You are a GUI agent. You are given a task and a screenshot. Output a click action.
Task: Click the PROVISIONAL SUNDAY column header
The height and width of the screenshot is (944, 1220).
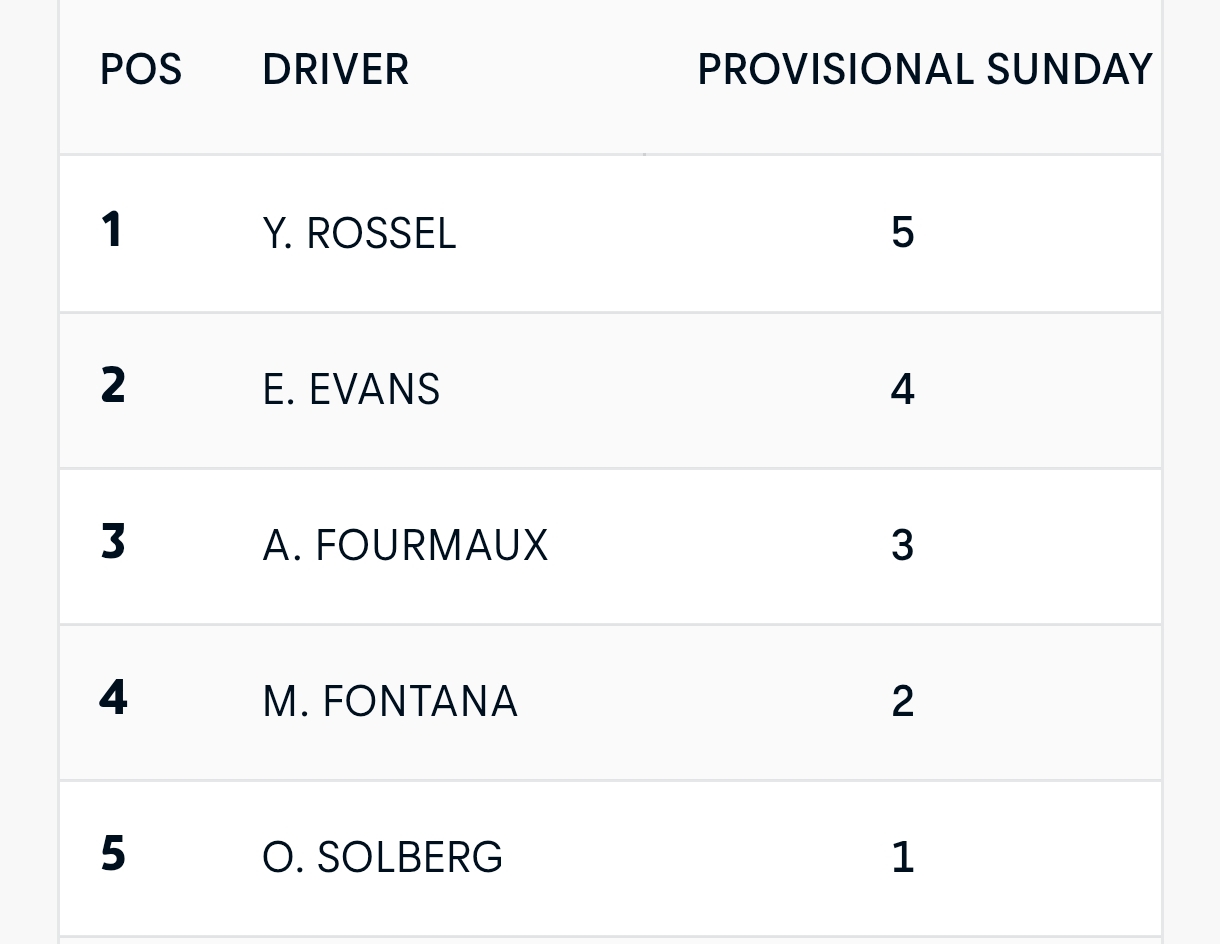[x=924, y=70]
